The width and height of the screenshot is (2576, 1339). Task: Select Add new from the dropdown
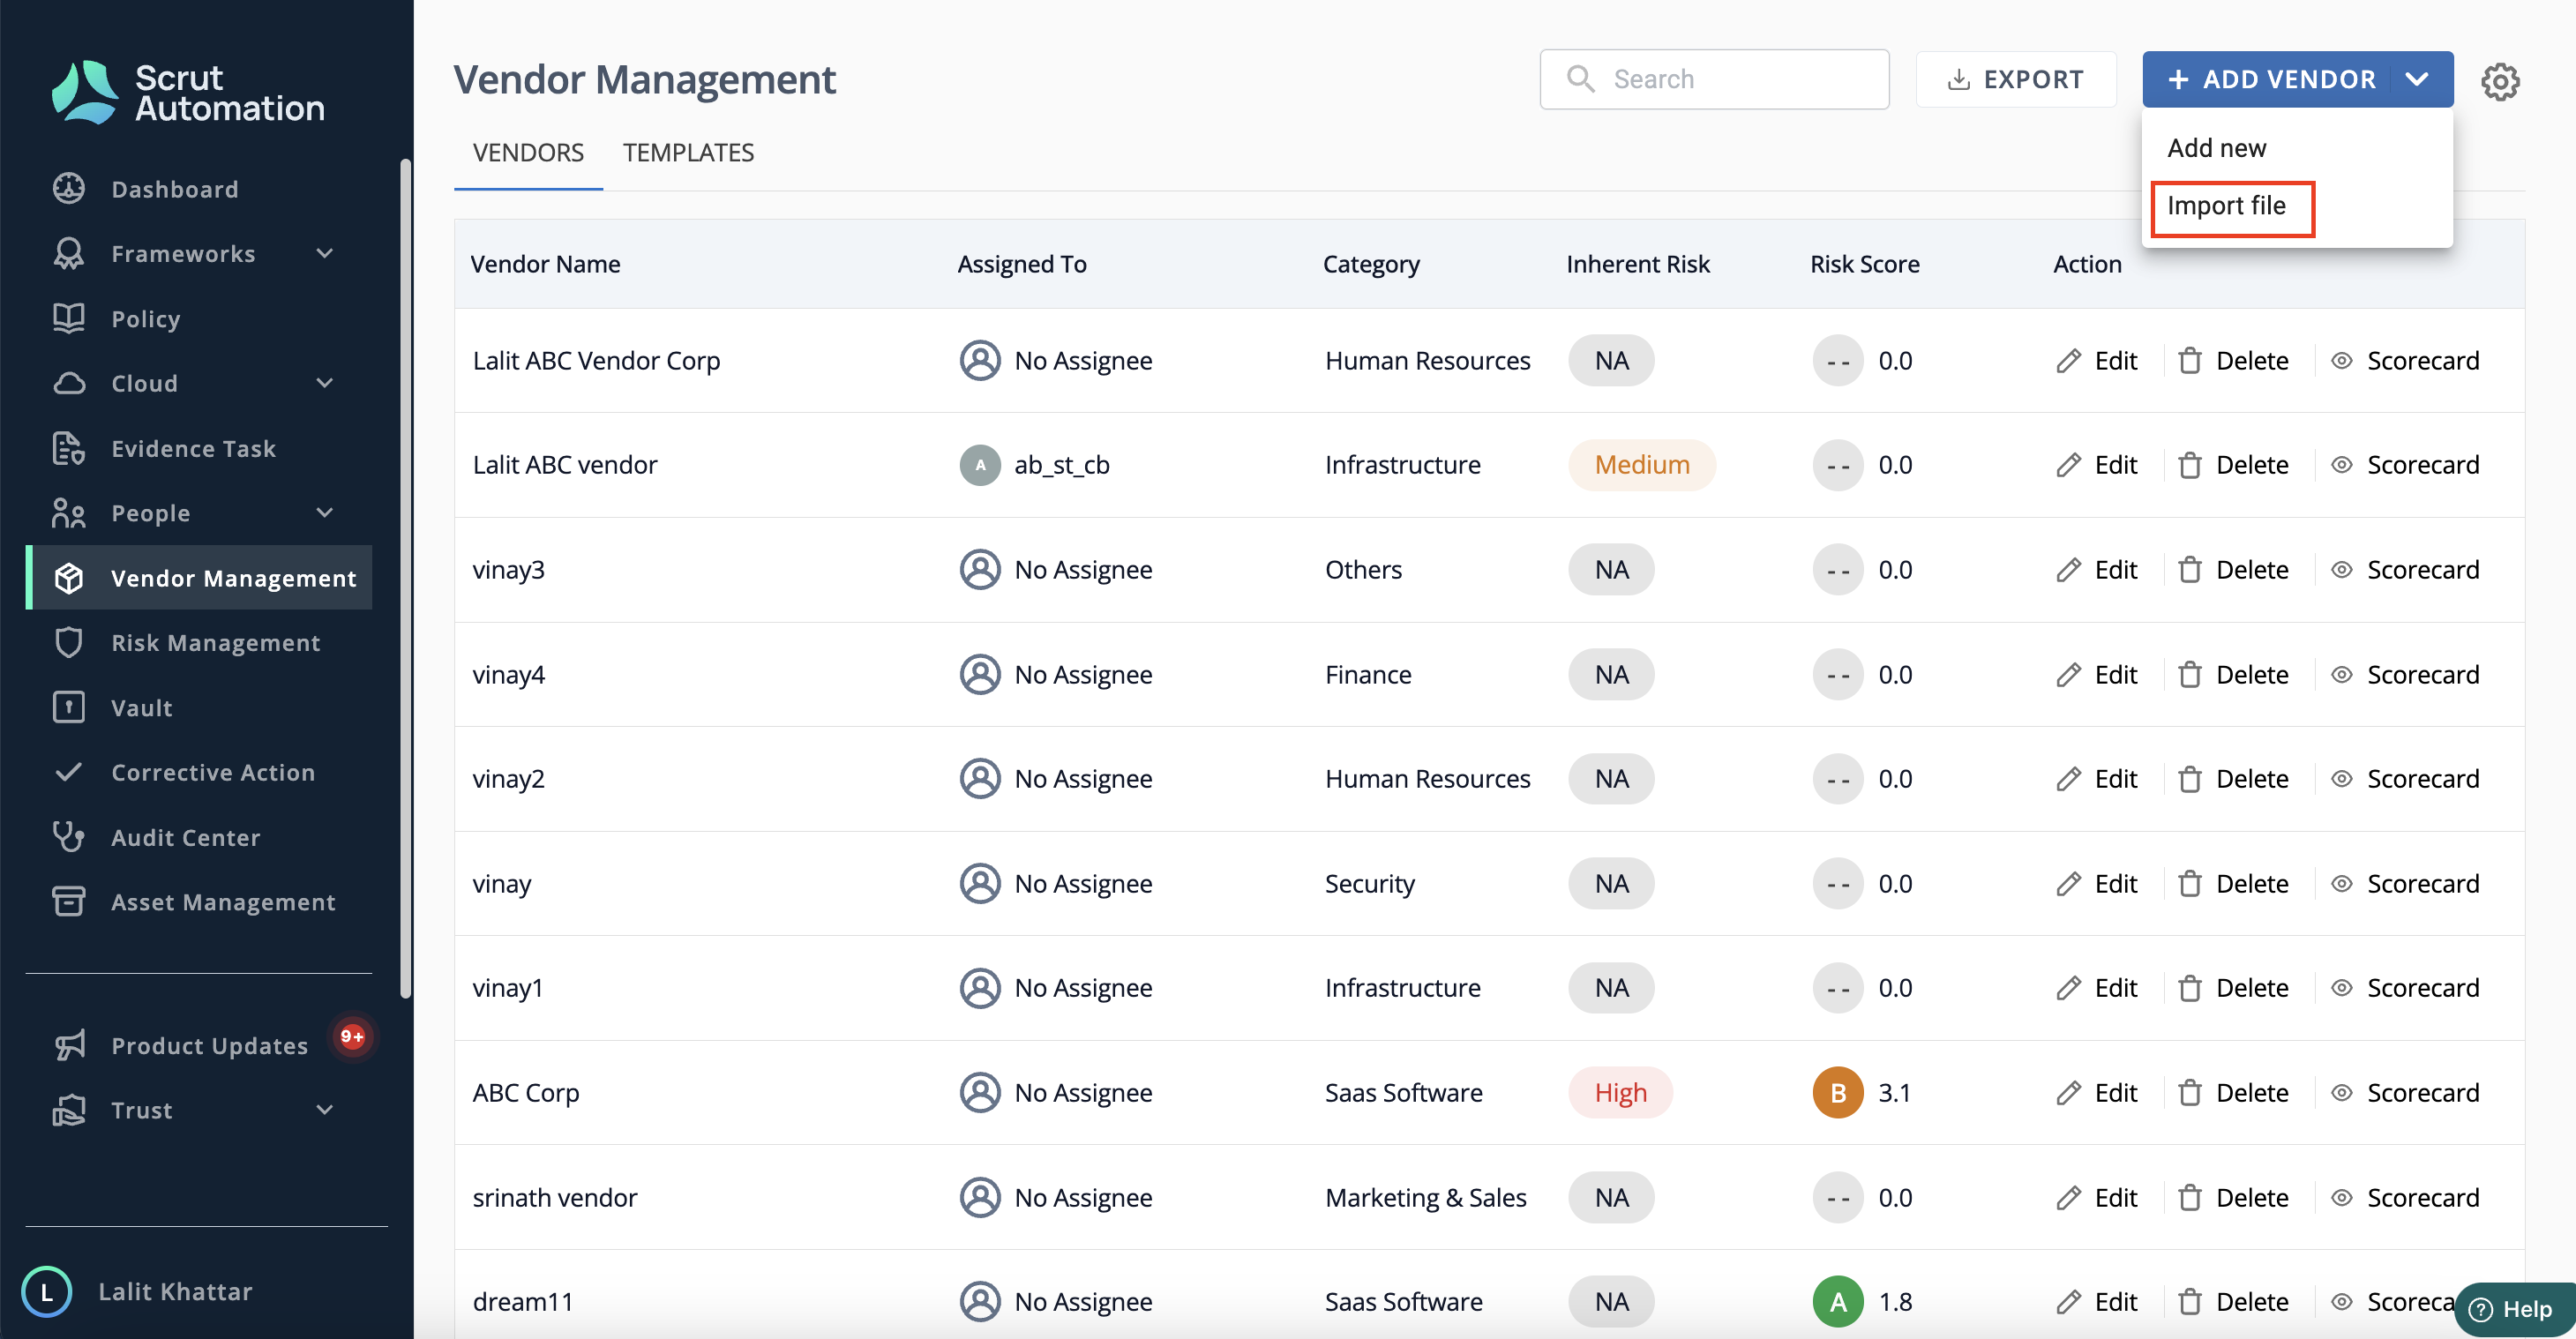[2216, 148]
